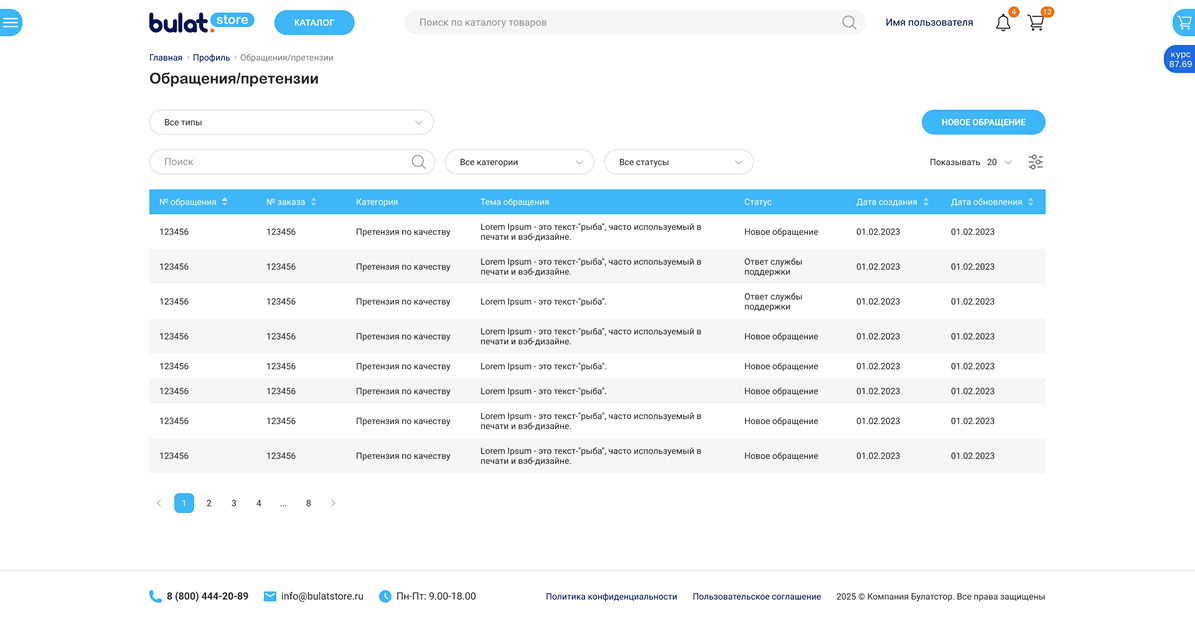Open Политика конфиденциальности link in footer
Viewport: 1195px width, 623px height.
(x=611, y=597)
